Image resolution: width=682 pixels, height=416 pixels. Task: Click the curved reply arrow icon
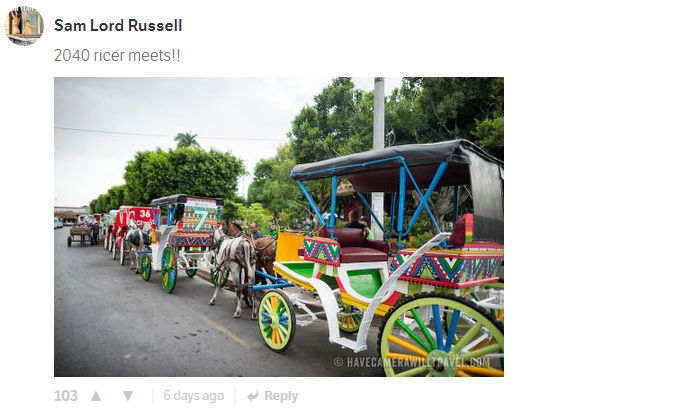point(253,396)
